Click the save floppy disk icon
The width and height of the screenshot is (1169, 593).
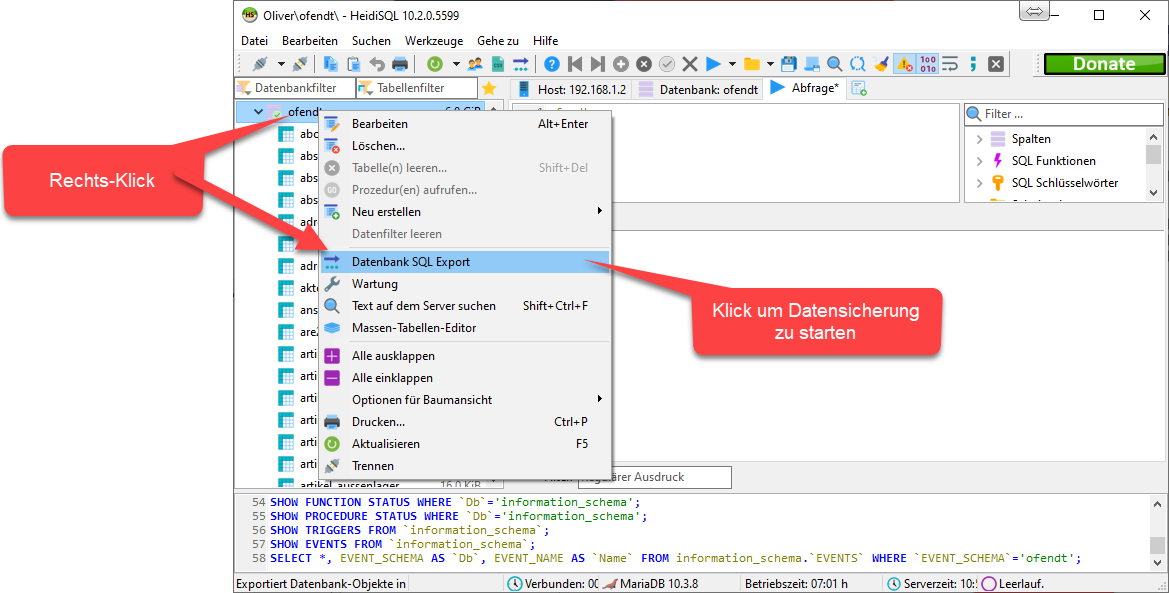789,64
